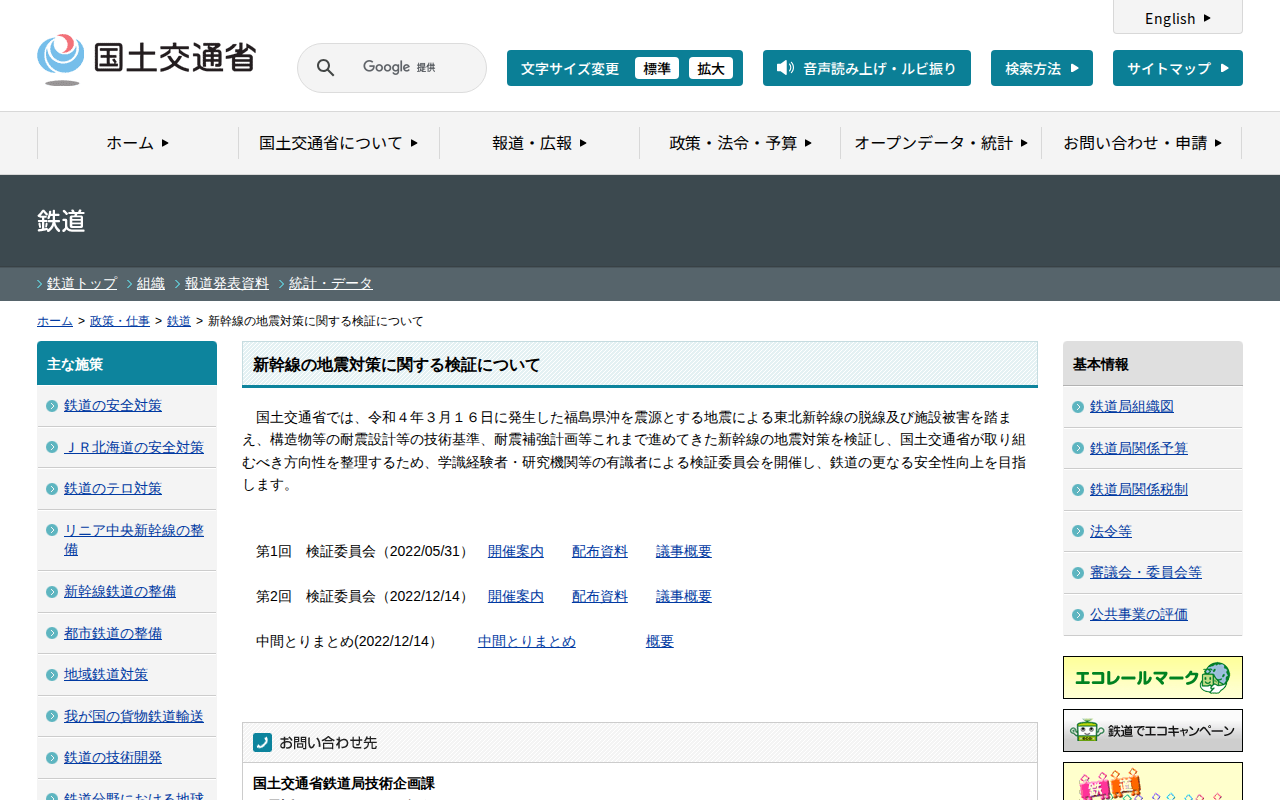
Task: Open 配布資料 for the 第1回 検証委員会
Action: click(x=599, y=551)
